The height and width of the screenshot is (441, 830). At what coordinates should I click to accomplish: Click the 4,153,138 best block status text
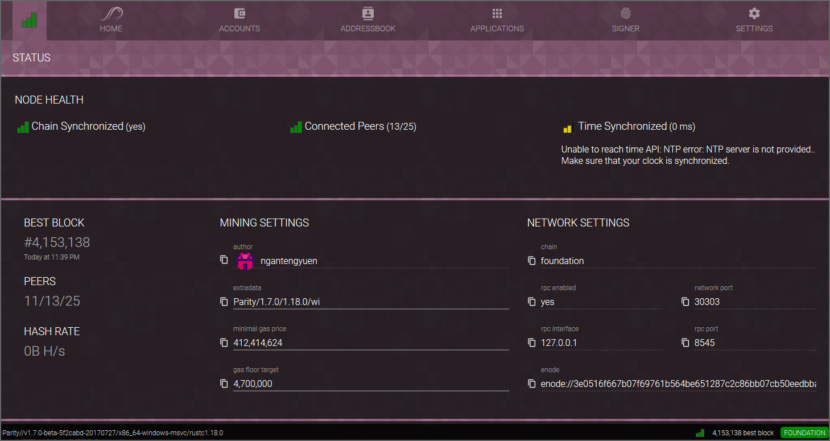pos(743,433)
